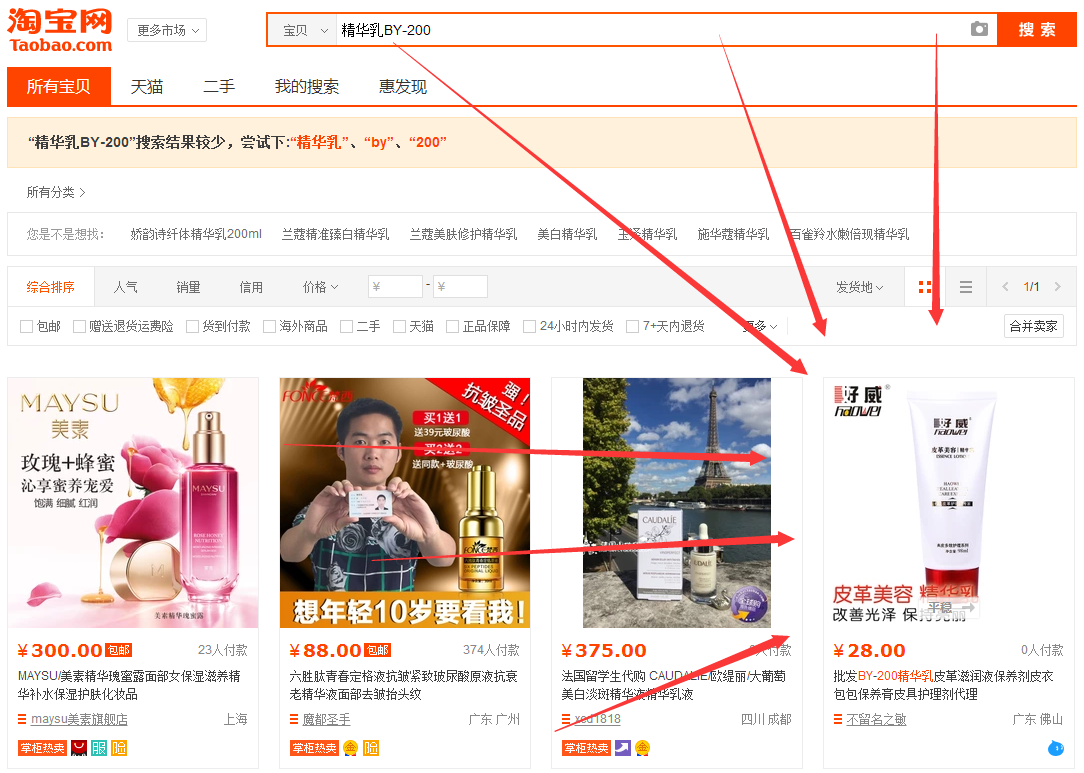Click the arrow badge under xcd1818
Screen dimensions: 1084x773
(622, 748)
